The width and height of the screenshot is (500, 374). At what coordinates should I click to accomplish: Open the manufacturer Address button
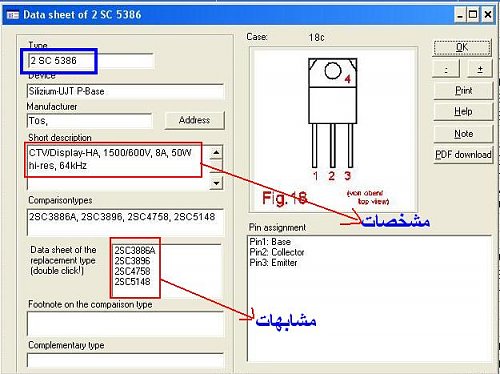coord(194,120)
